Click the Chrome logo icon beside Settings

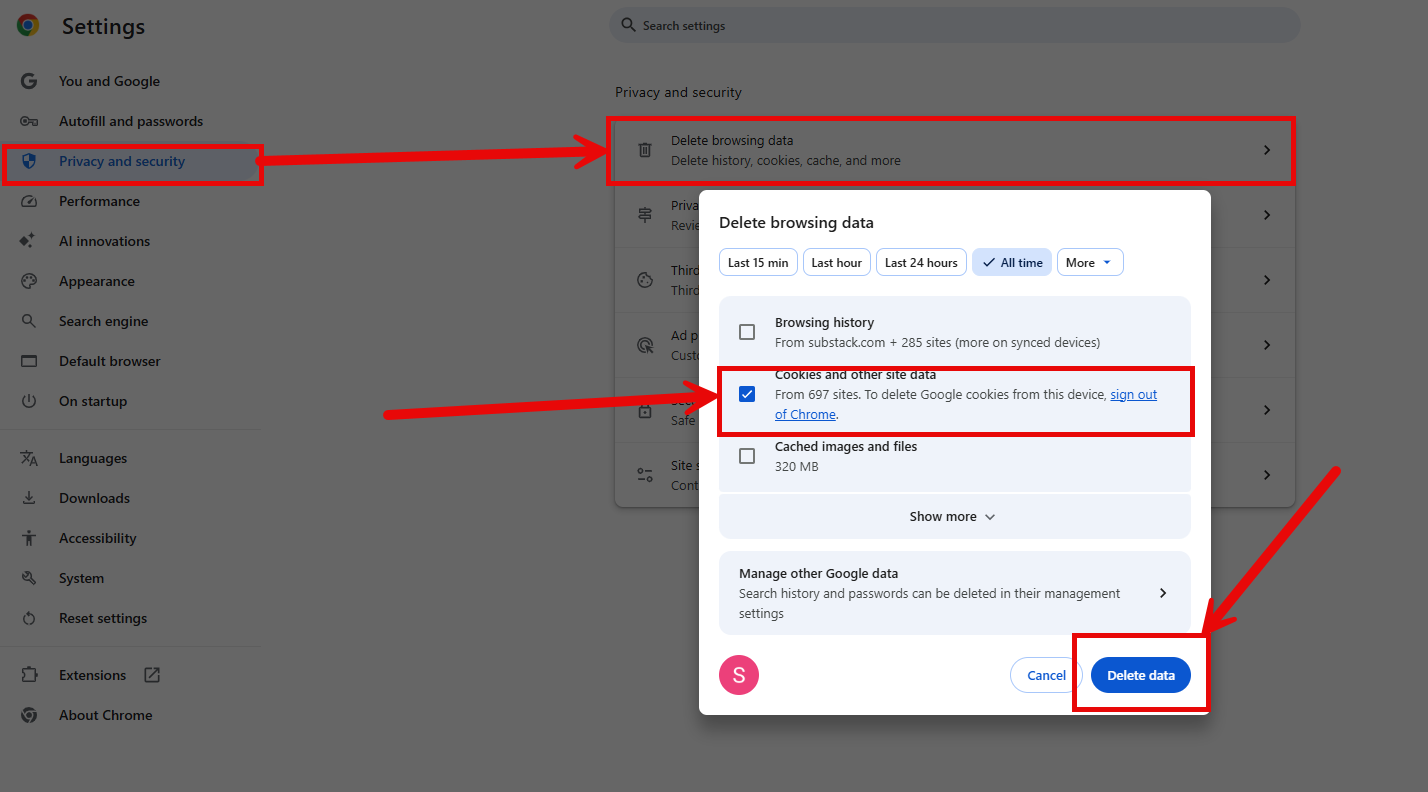pyautogui.click(x=28, y=26)
